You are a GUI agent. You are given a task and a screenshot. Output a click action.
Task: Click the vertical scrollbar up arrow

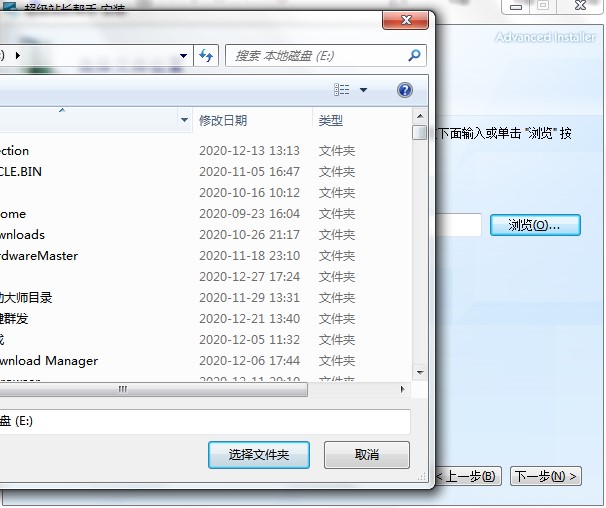pyautogui.click(x=420, y=116)
